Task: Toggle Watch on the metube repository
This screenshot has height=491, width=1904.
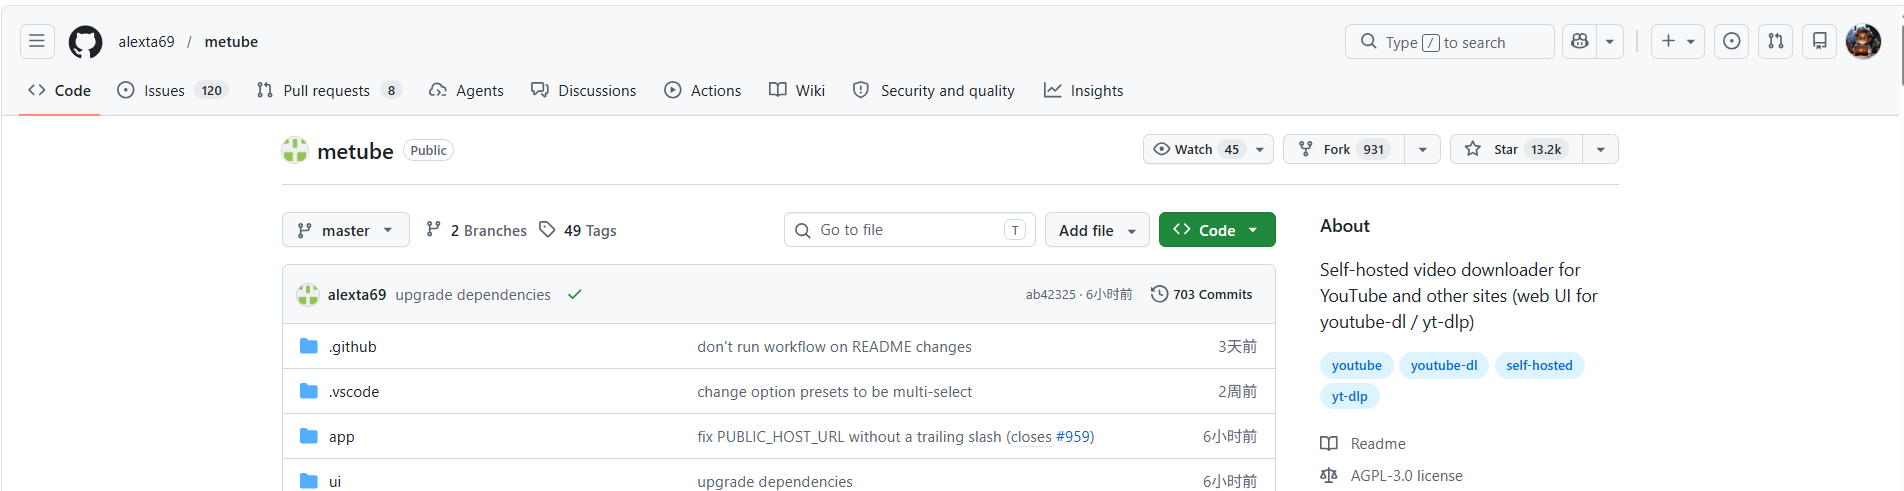Action: 1196,149
